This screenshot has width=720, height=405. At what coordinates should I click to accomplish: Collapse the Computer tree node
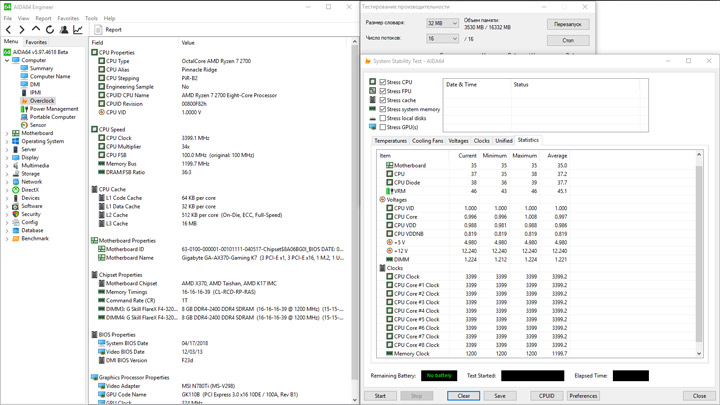(x=7, y=60)
